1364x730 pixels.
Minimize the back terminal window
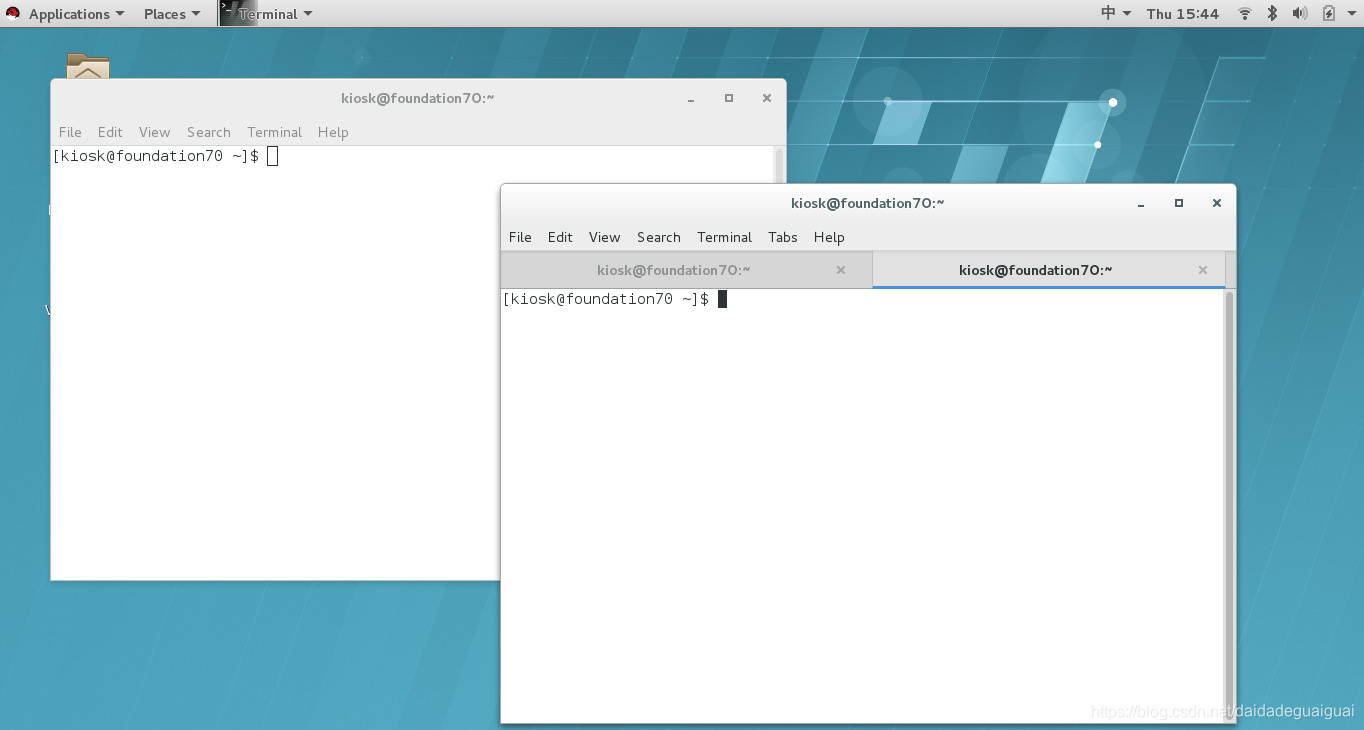691,98
